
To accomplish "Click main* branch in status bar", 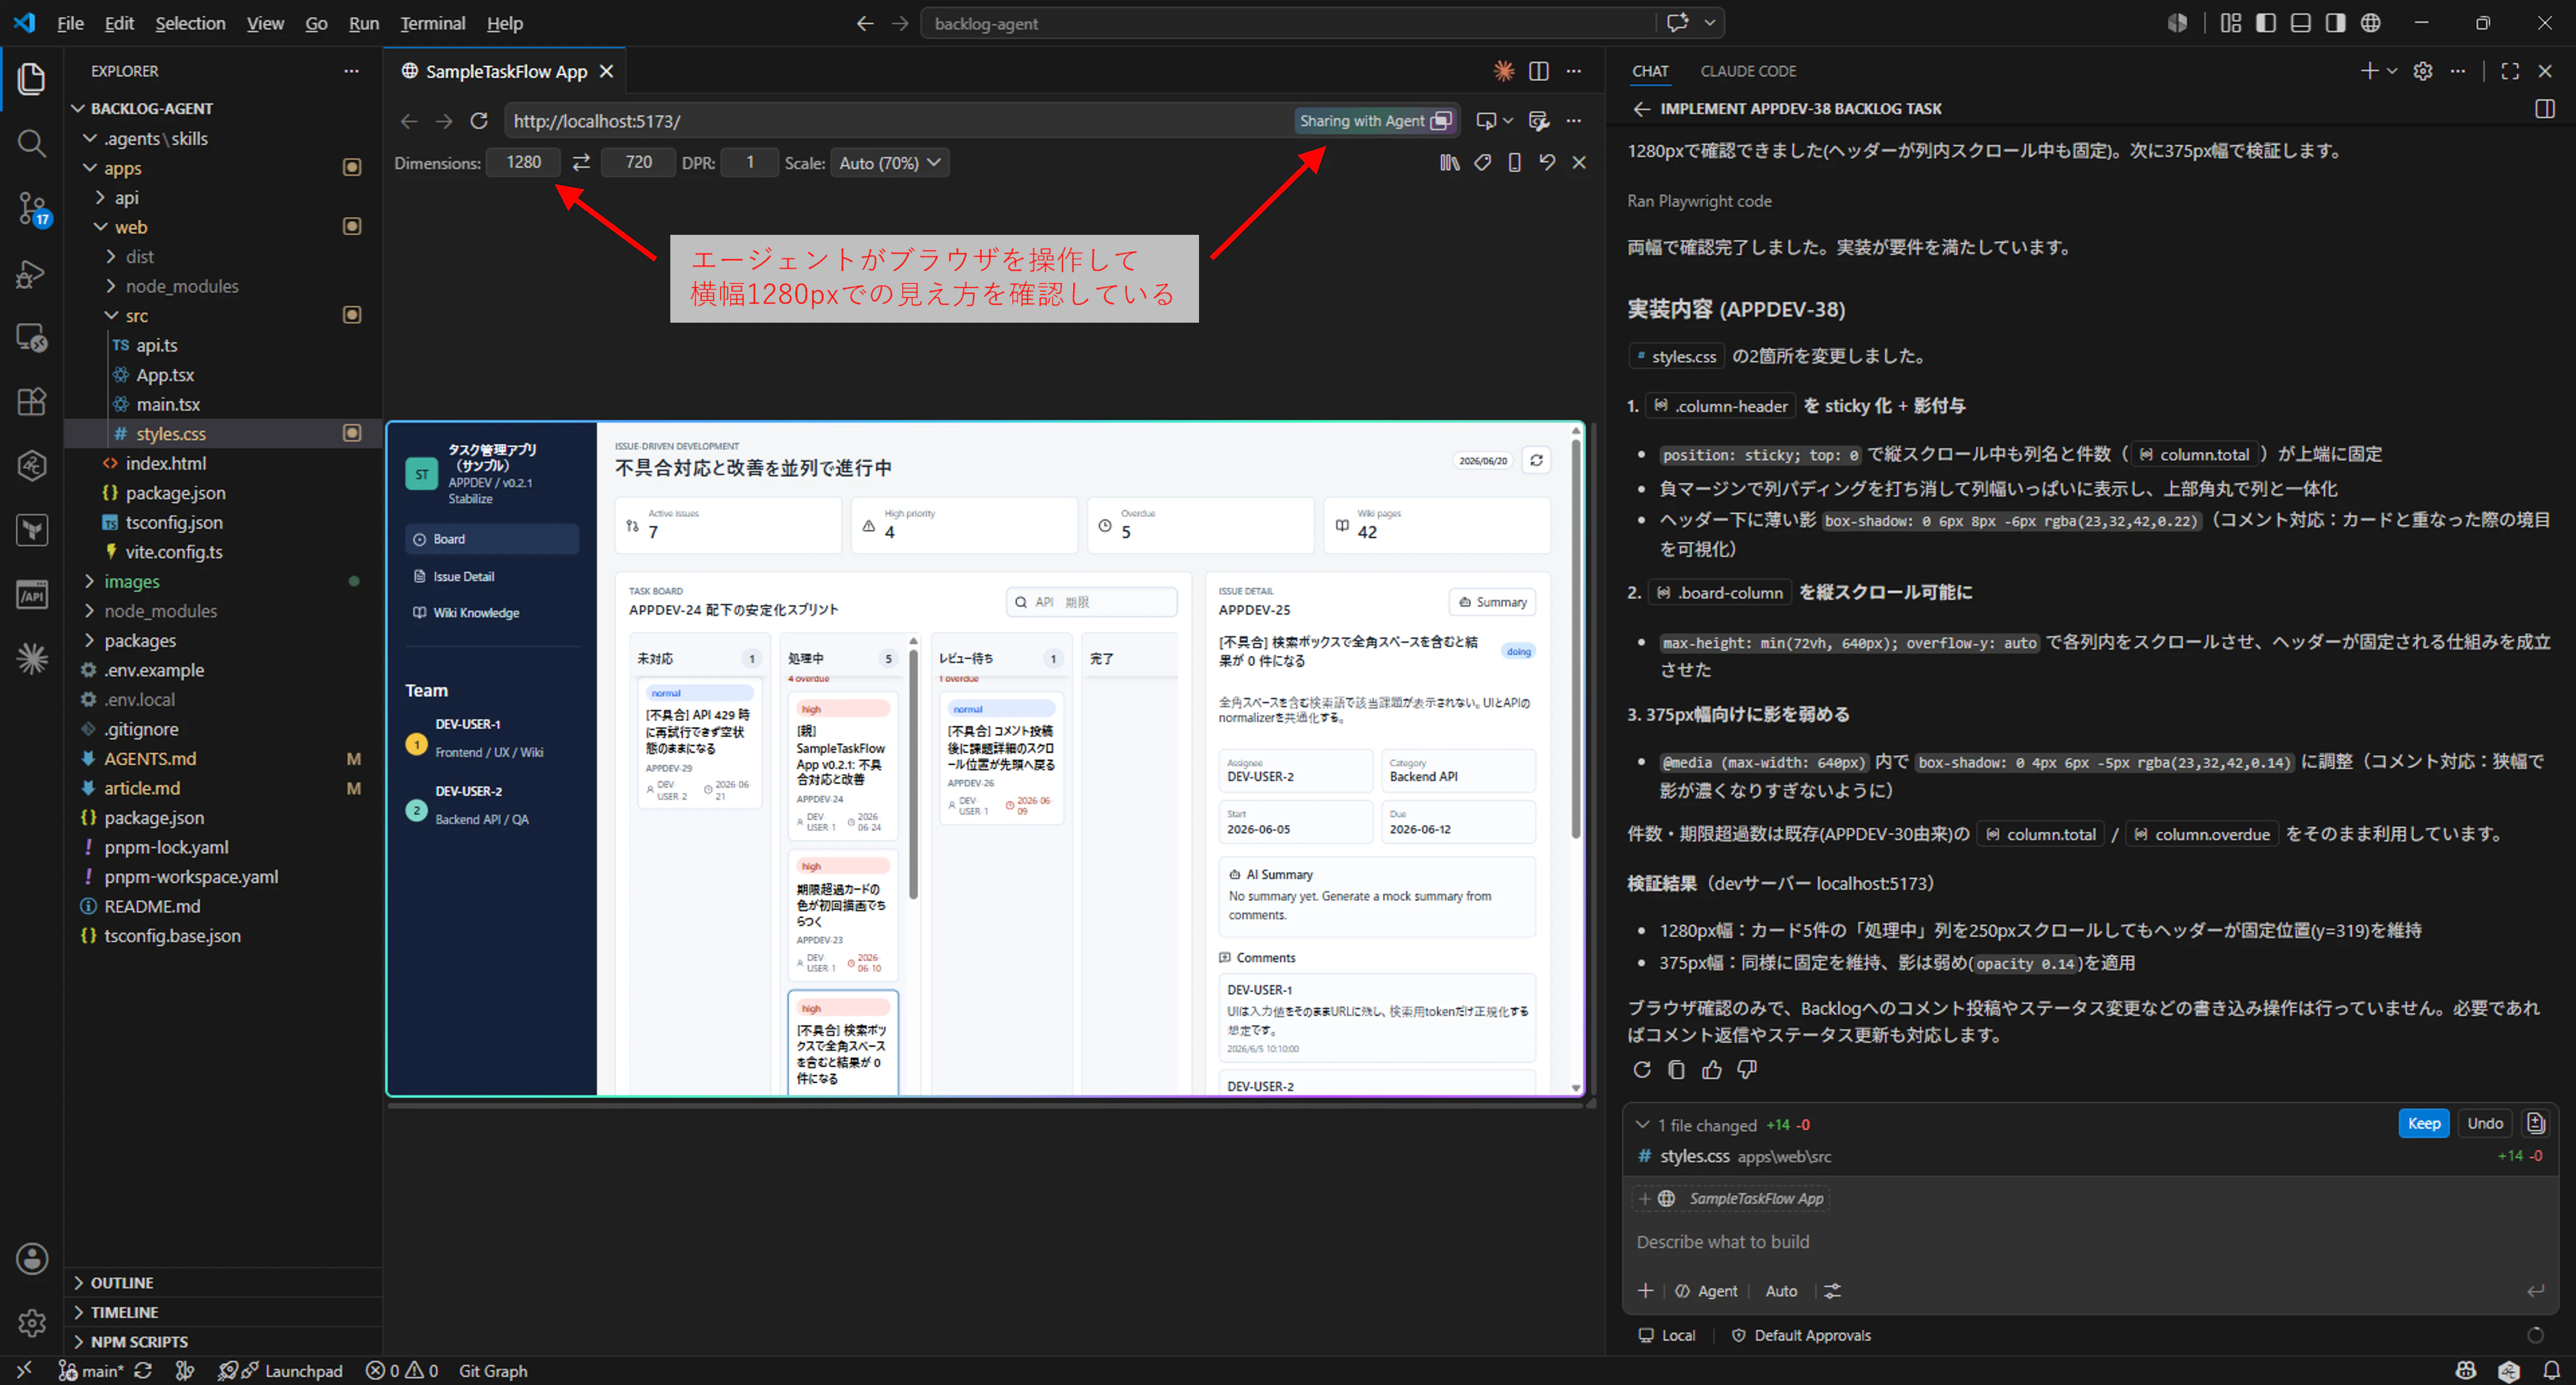I will coord(90,1371).
